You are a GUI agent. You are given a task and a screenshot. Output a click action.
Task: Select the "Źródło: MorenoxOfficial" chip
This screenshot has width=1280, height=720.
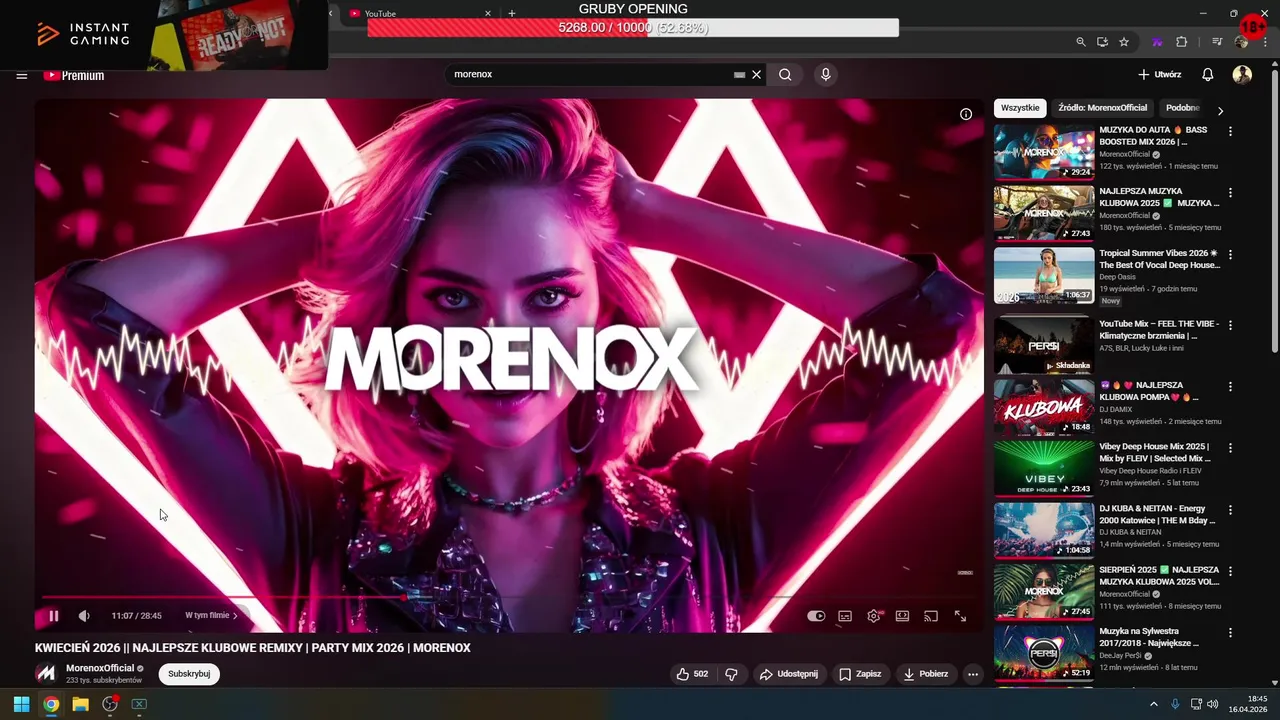pyautogui.click(x=1103, y=108)
